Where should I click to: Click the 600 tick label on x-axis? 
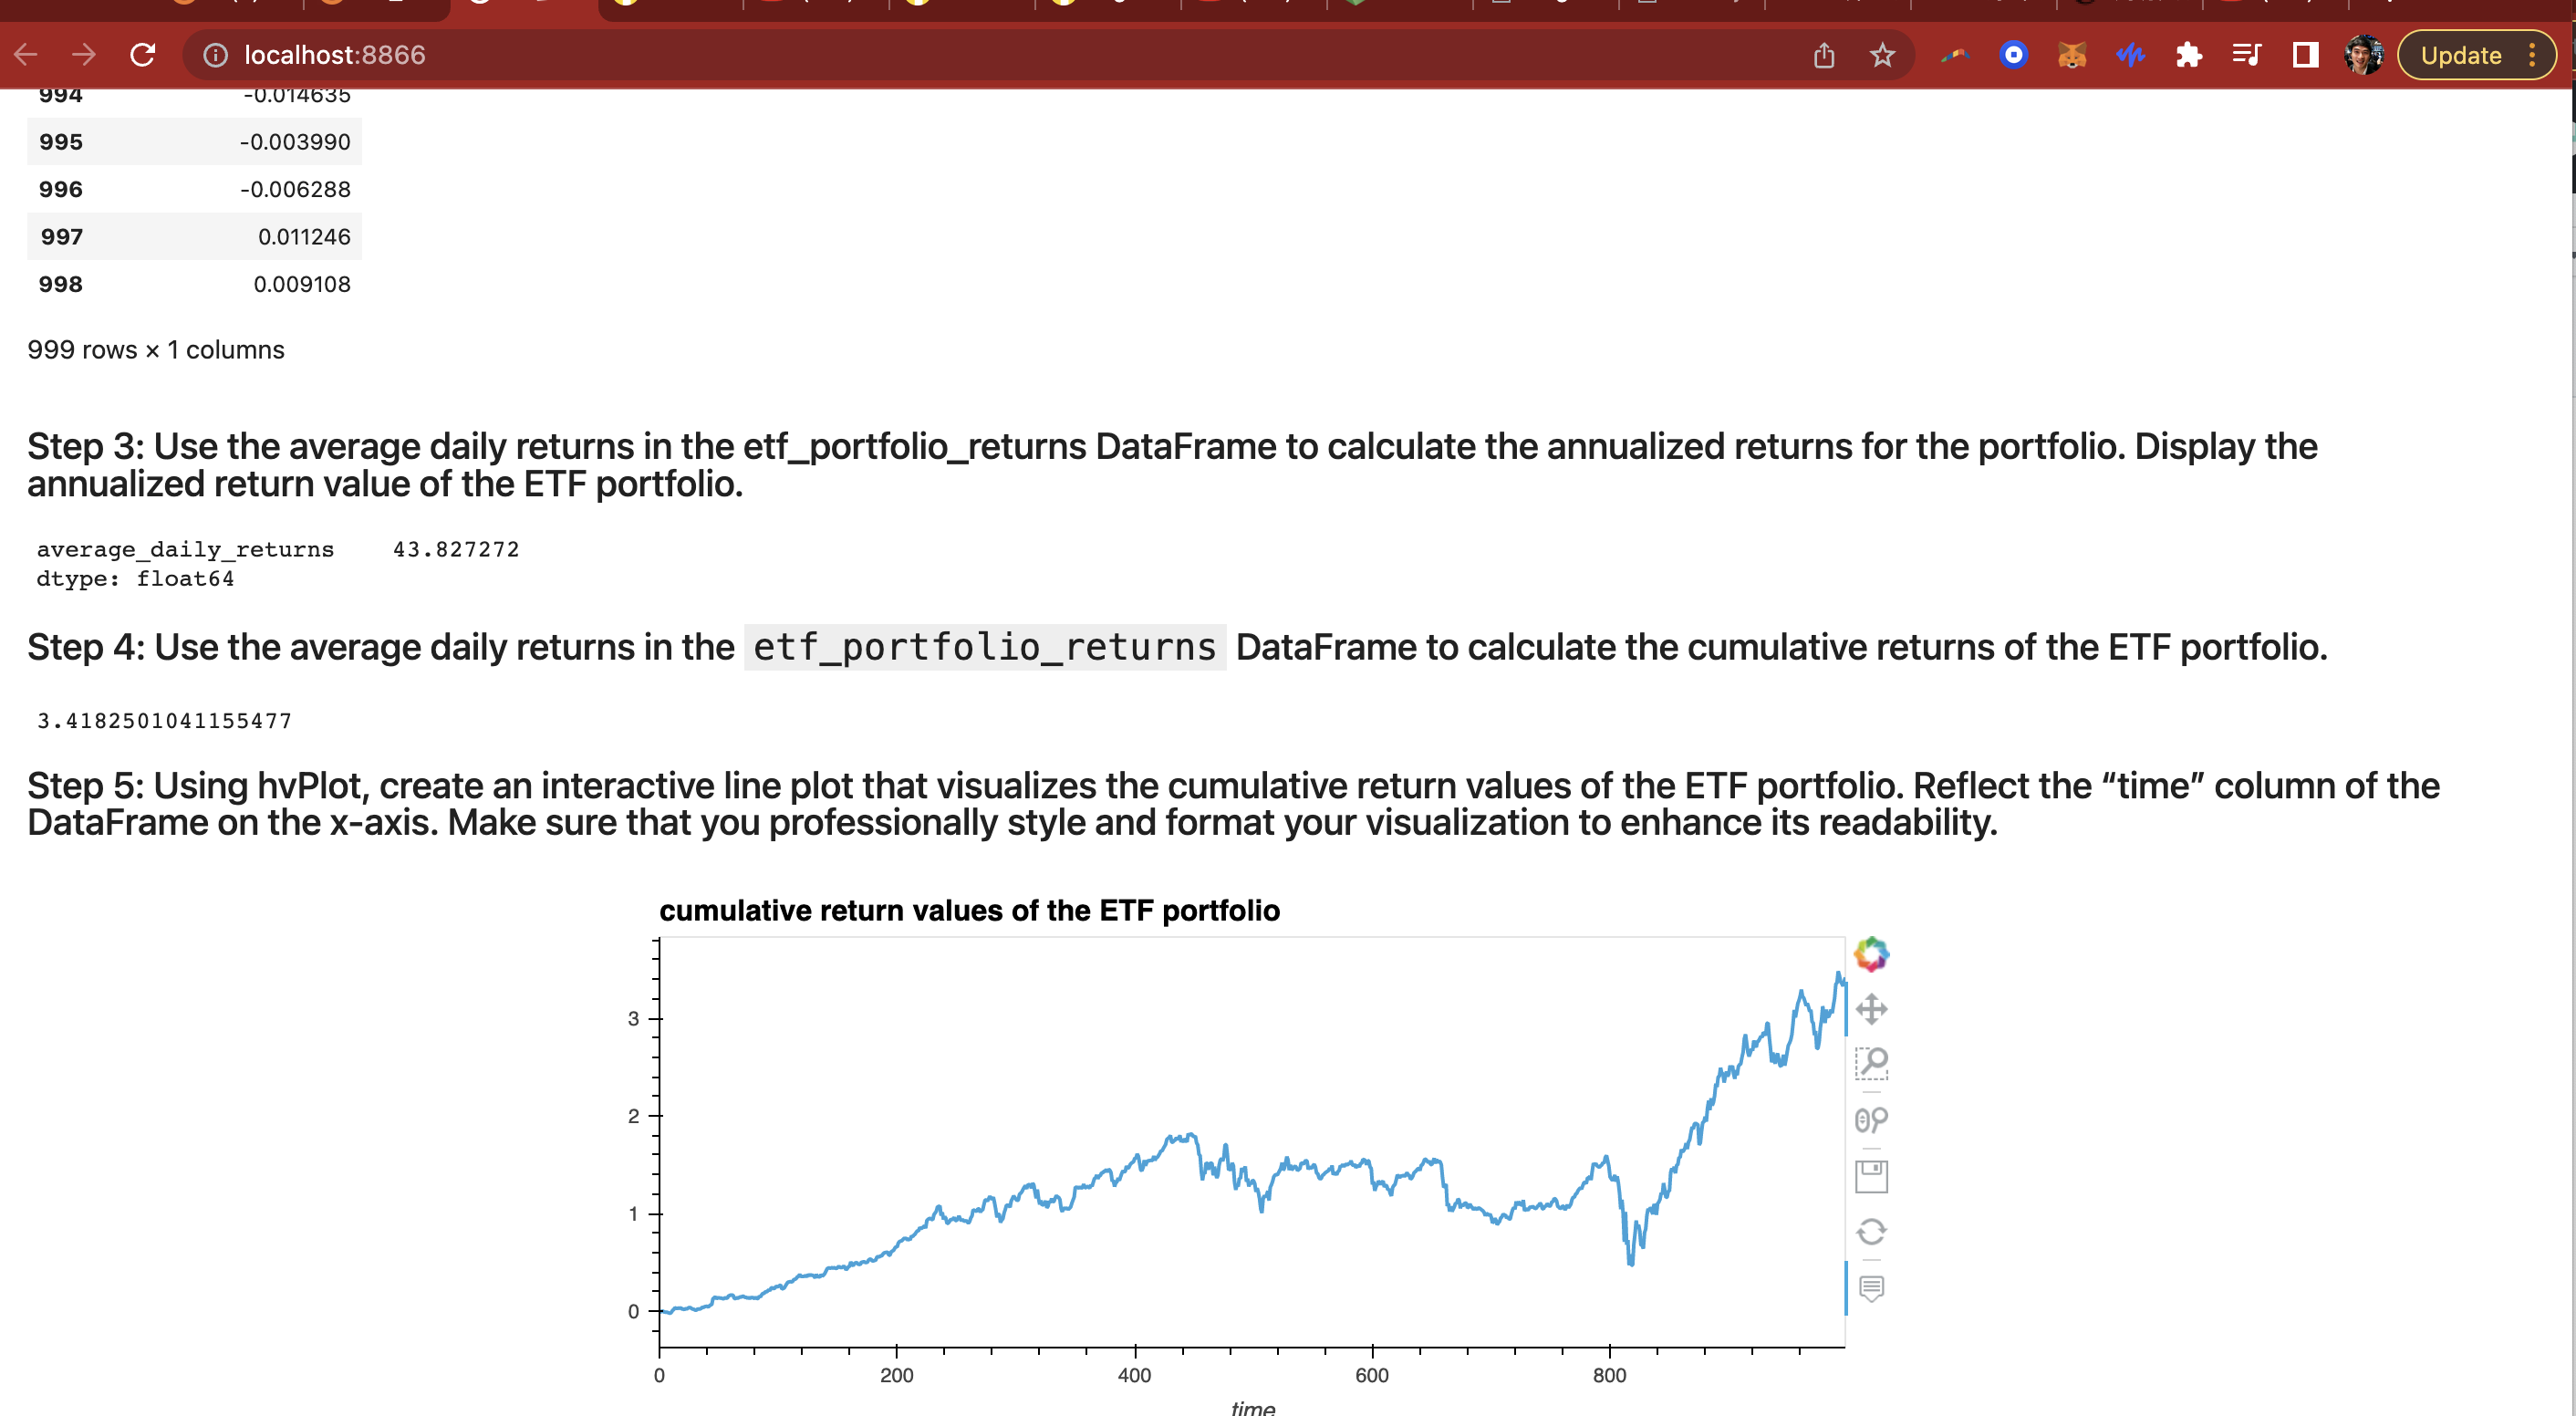1371,1375
